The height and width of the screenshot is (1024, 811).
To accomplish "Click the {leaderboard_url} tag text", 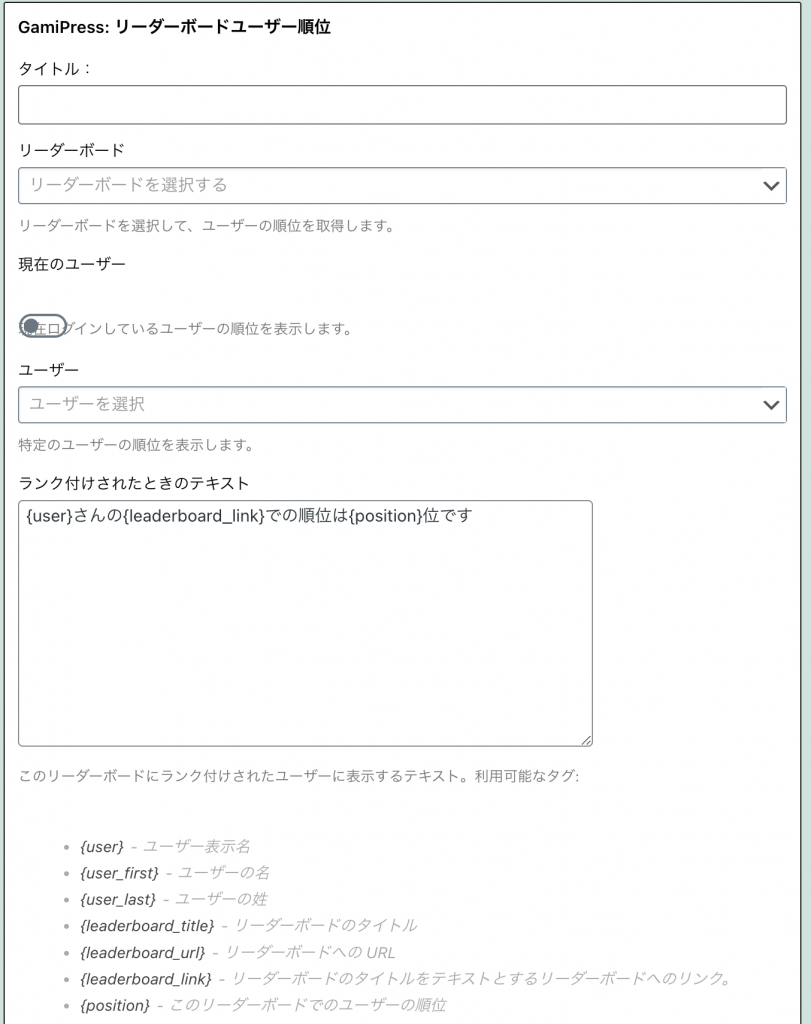I will point(142,953).
